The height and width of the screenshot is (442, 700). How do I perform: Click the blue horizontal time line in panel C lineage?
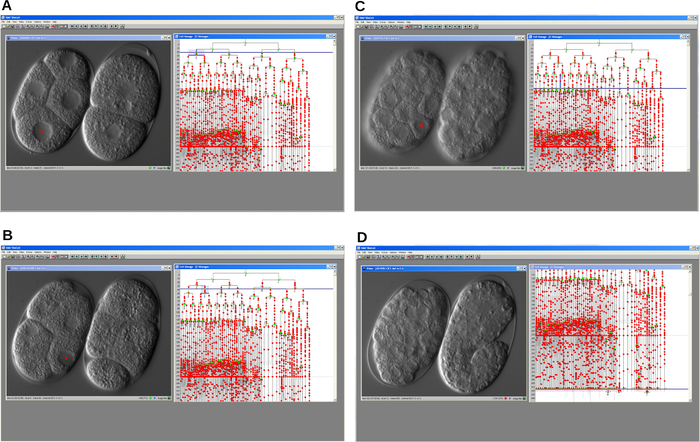point(609,88)
